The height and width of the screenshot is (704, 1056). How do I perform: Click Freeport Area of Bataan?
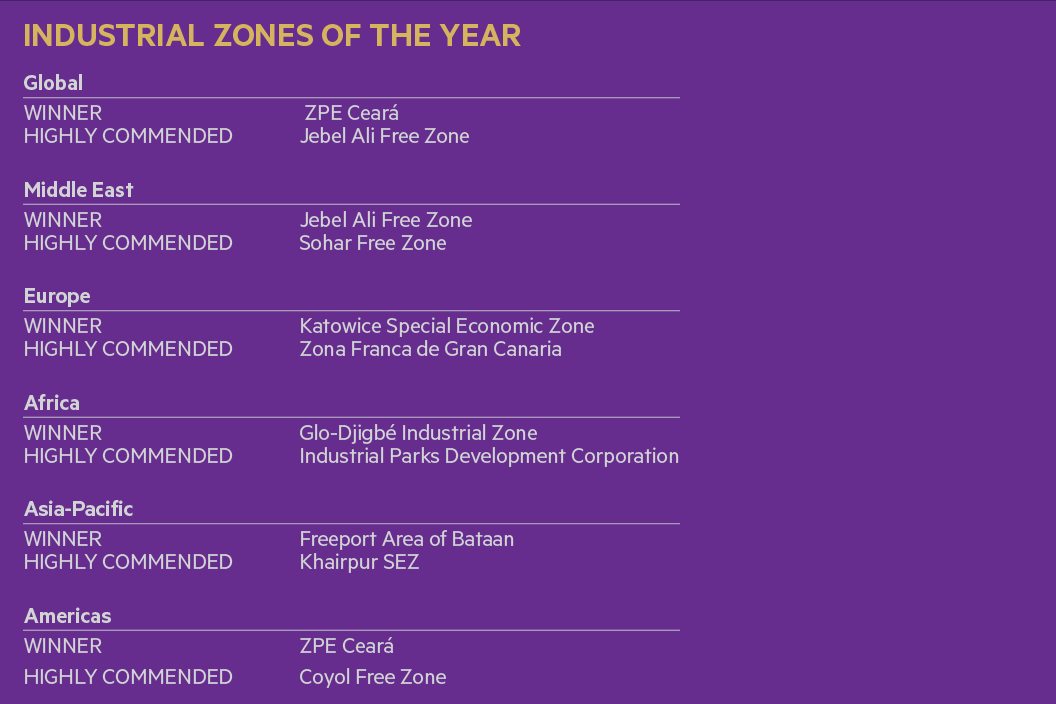(x=406, y=539)
